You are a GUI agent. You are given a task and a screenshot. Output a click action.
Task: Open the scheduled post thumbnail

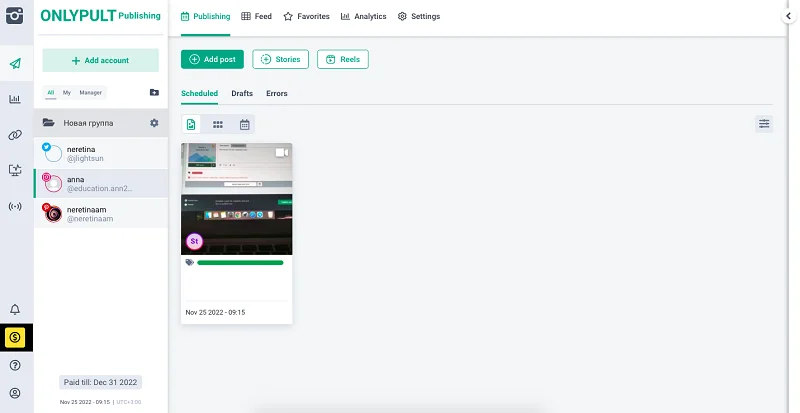pyautogui.click(x=236, y=199)
